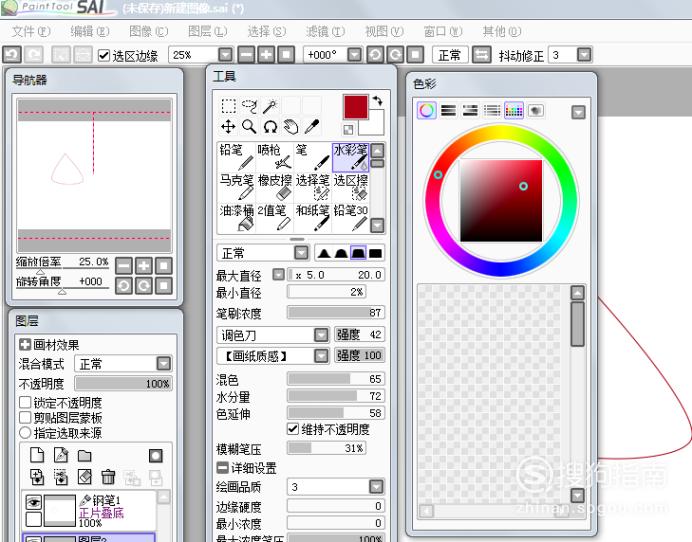Delete layer with the trash can icon
692x542 pixels.
(108, 477)
